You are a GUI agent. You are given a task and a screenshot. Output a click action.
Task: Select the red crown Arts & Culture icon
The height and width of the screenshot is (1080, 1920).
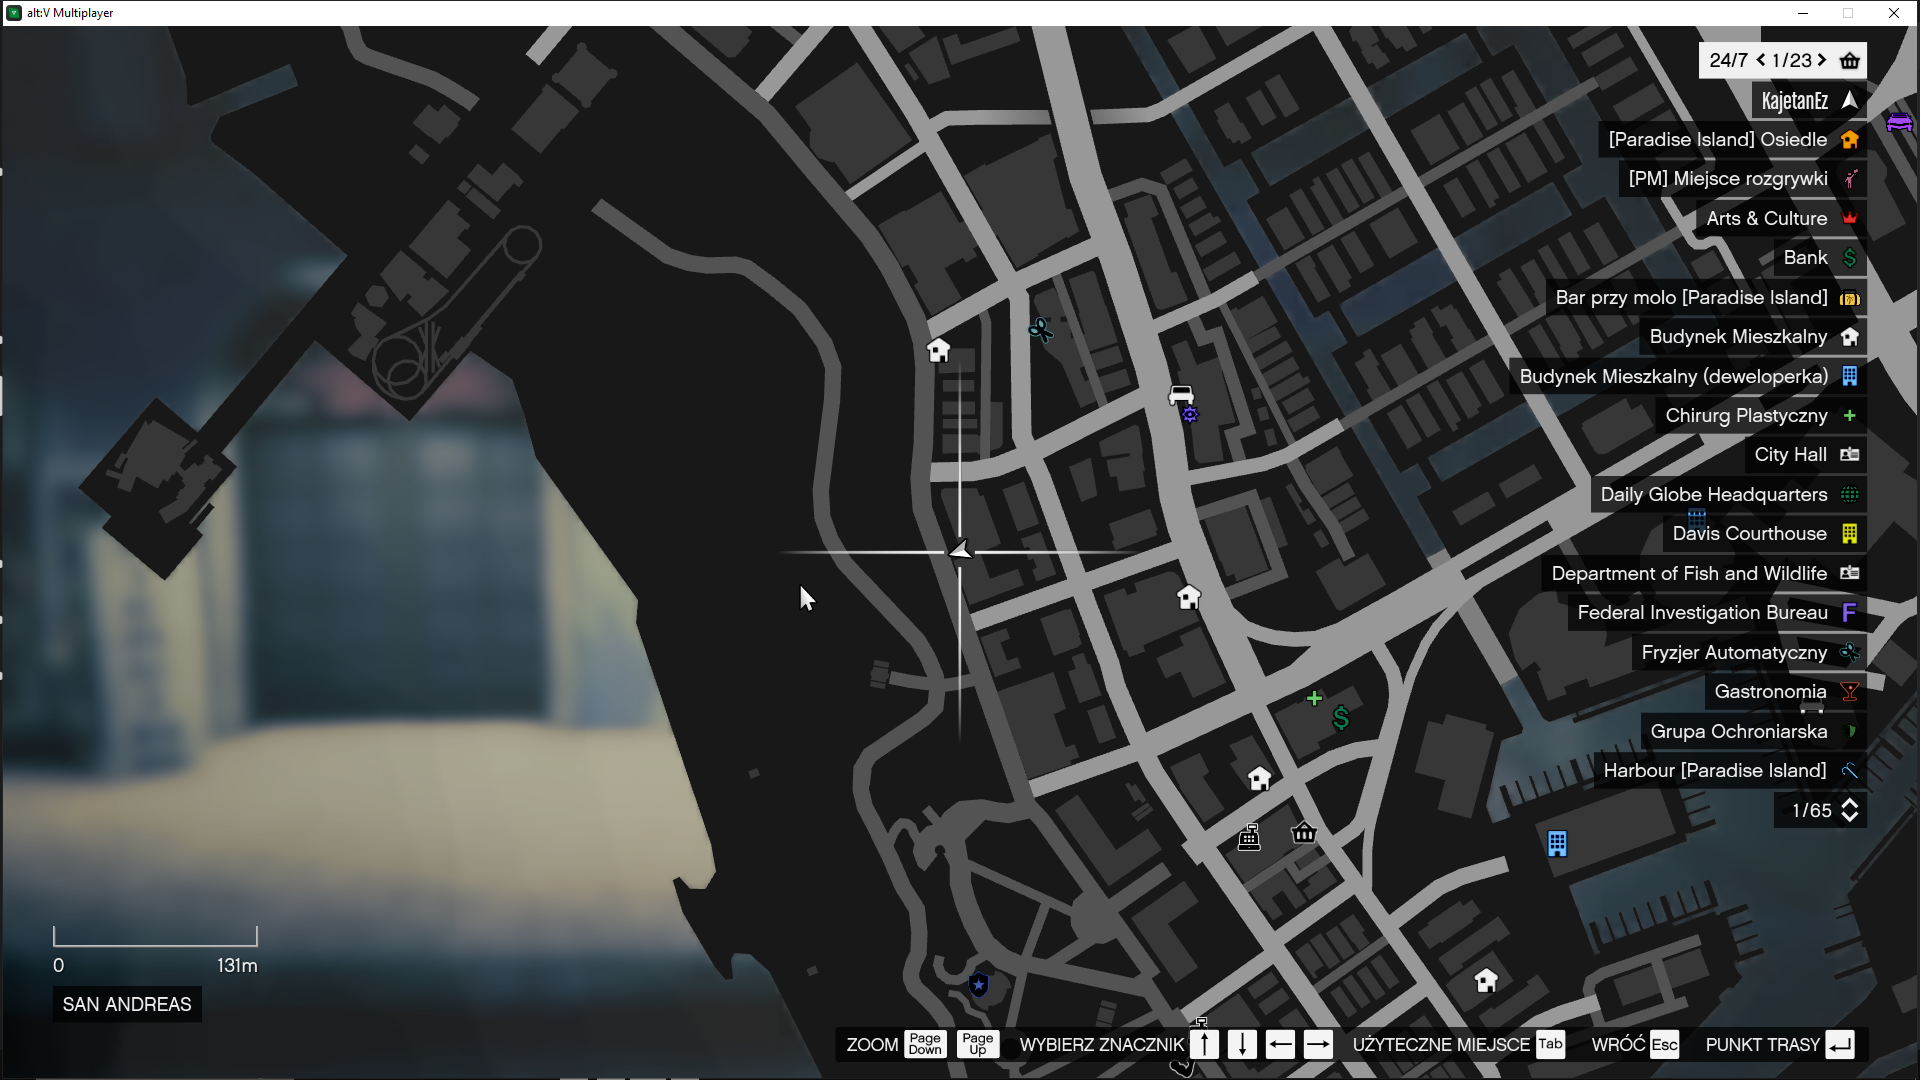click(1850, 218)
